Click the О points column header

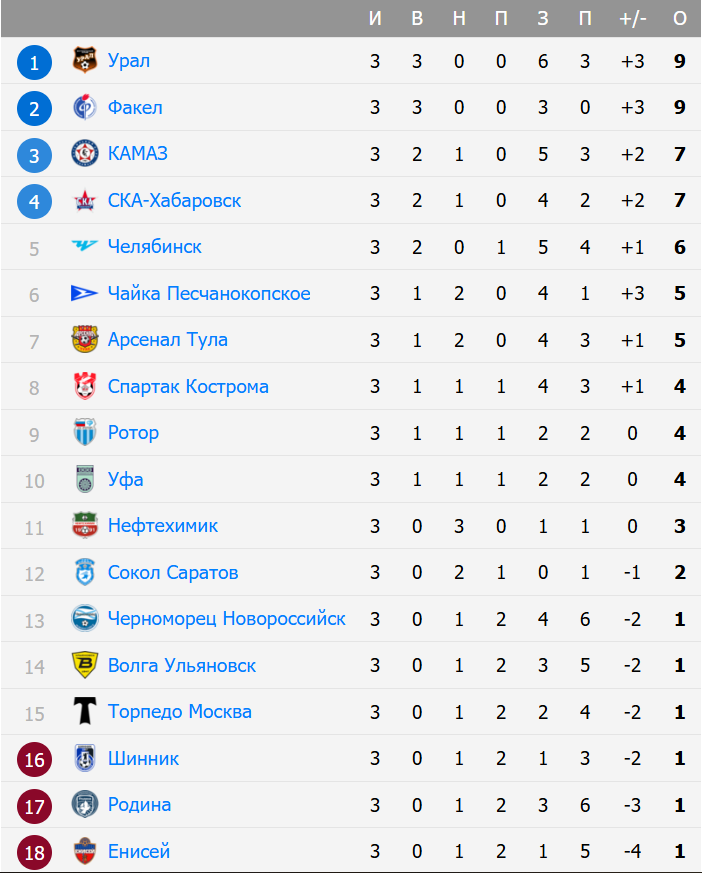click(x=680, y=19)
